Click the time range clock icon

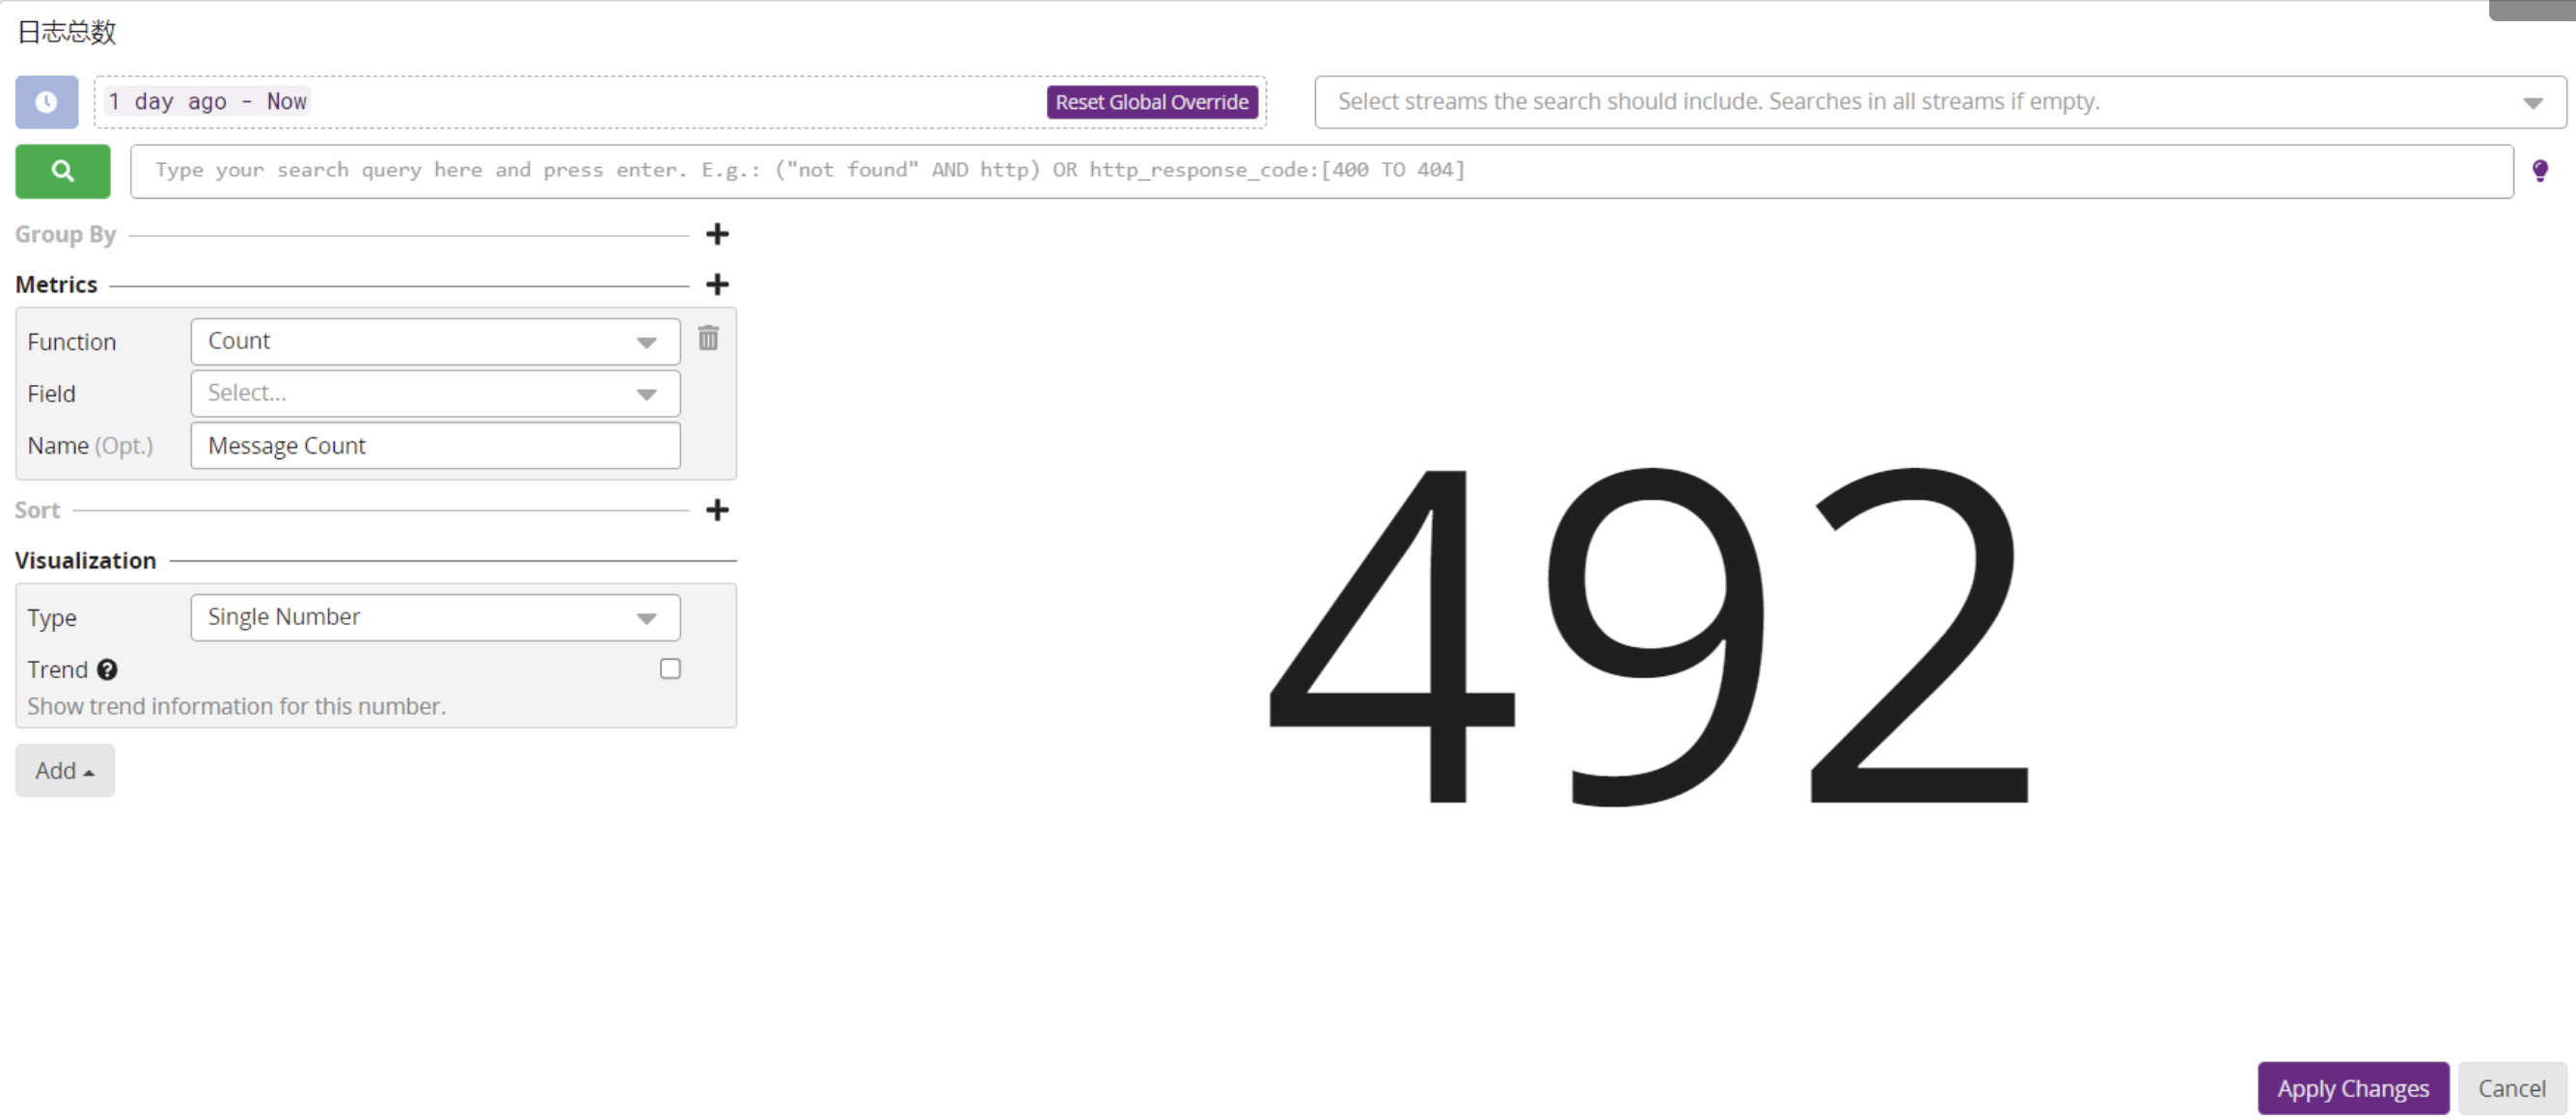[x=46, y=102]
